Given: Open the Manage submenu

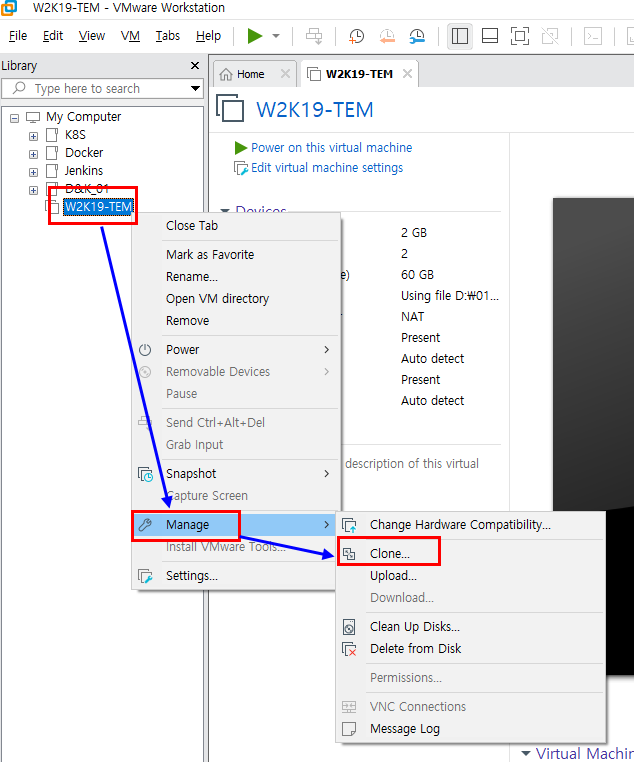Looking at the screenshot, I should point(236,525).
